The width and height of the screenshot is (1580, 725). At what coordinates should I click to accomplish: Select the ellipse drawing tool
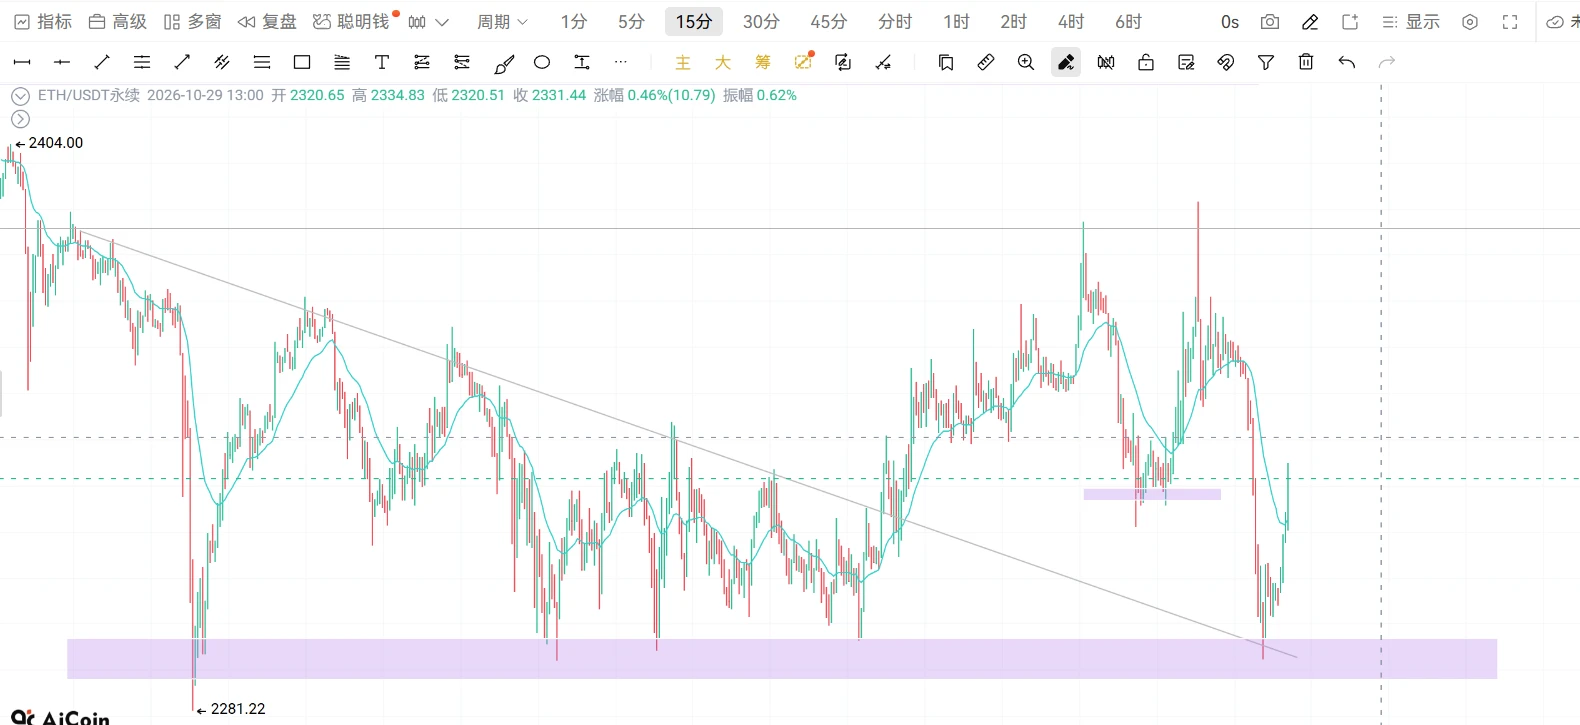(542, 62)
